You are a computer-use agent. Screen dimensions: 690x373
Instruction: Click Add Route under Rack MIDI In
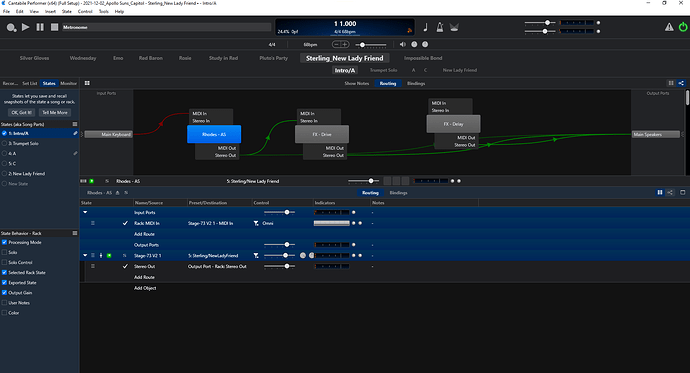[x=144, y=234]
